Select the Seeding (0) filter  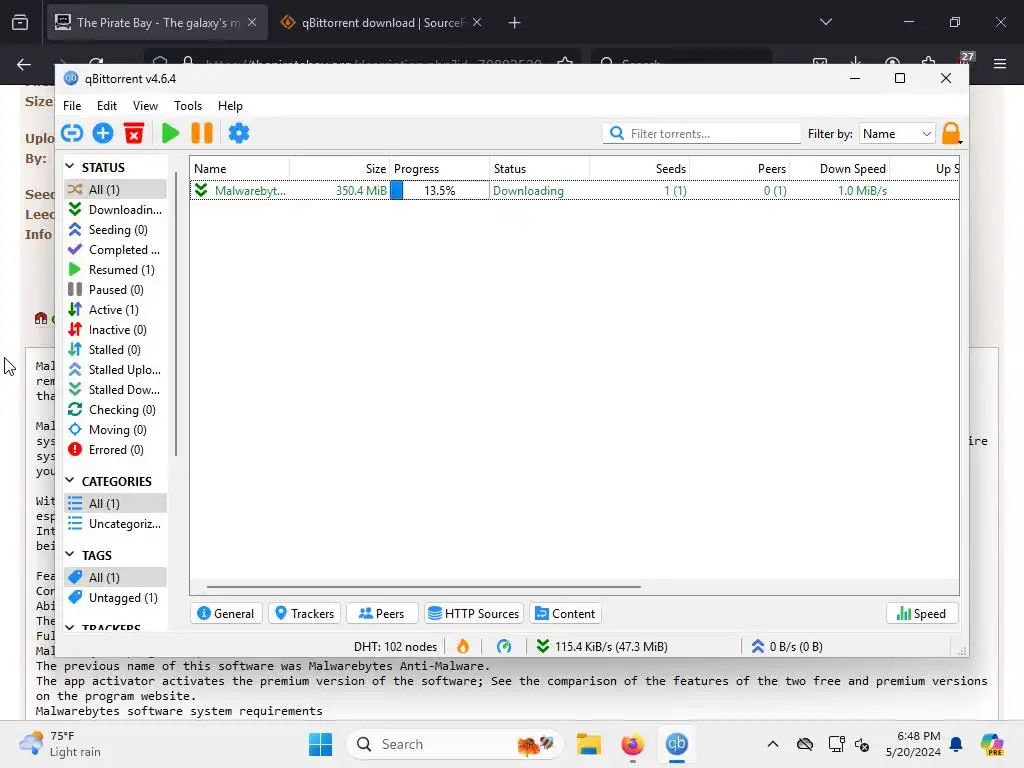pyautogui.click(x=116, y=230)
